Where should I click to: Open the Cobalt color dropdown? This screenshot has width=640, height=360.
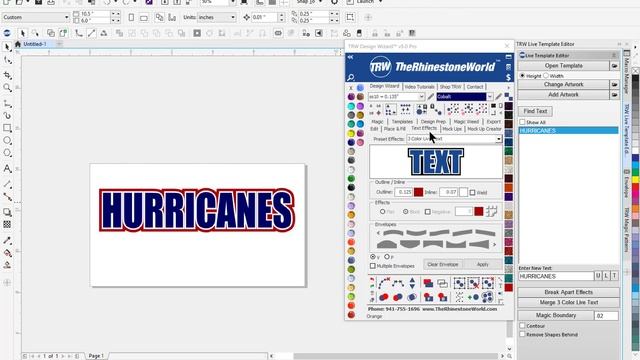click(x=489, y=97)
